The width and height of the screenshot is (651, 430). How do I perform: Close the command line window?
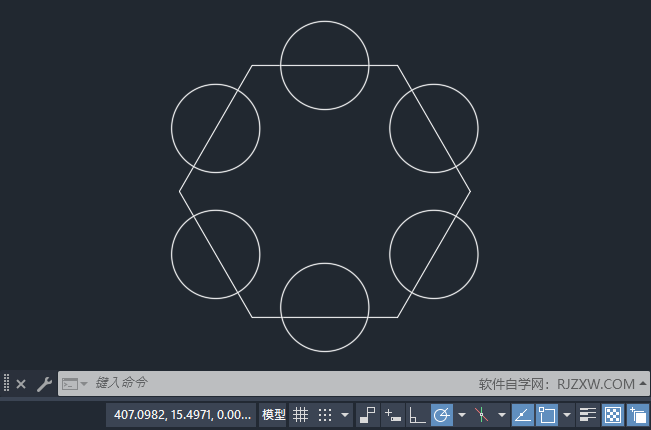coord(21,384)
